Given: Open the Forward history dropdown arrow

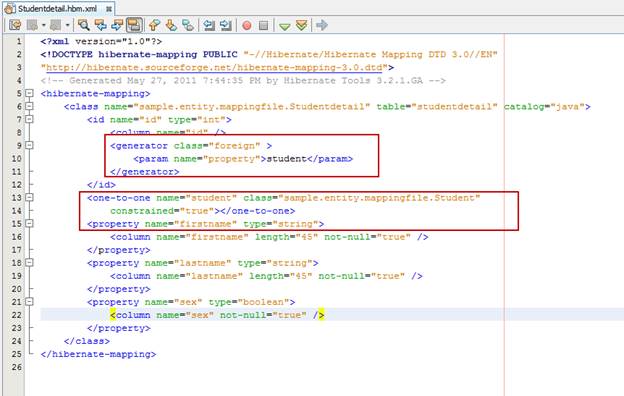Looking at the screenshot, I should 67,25.
